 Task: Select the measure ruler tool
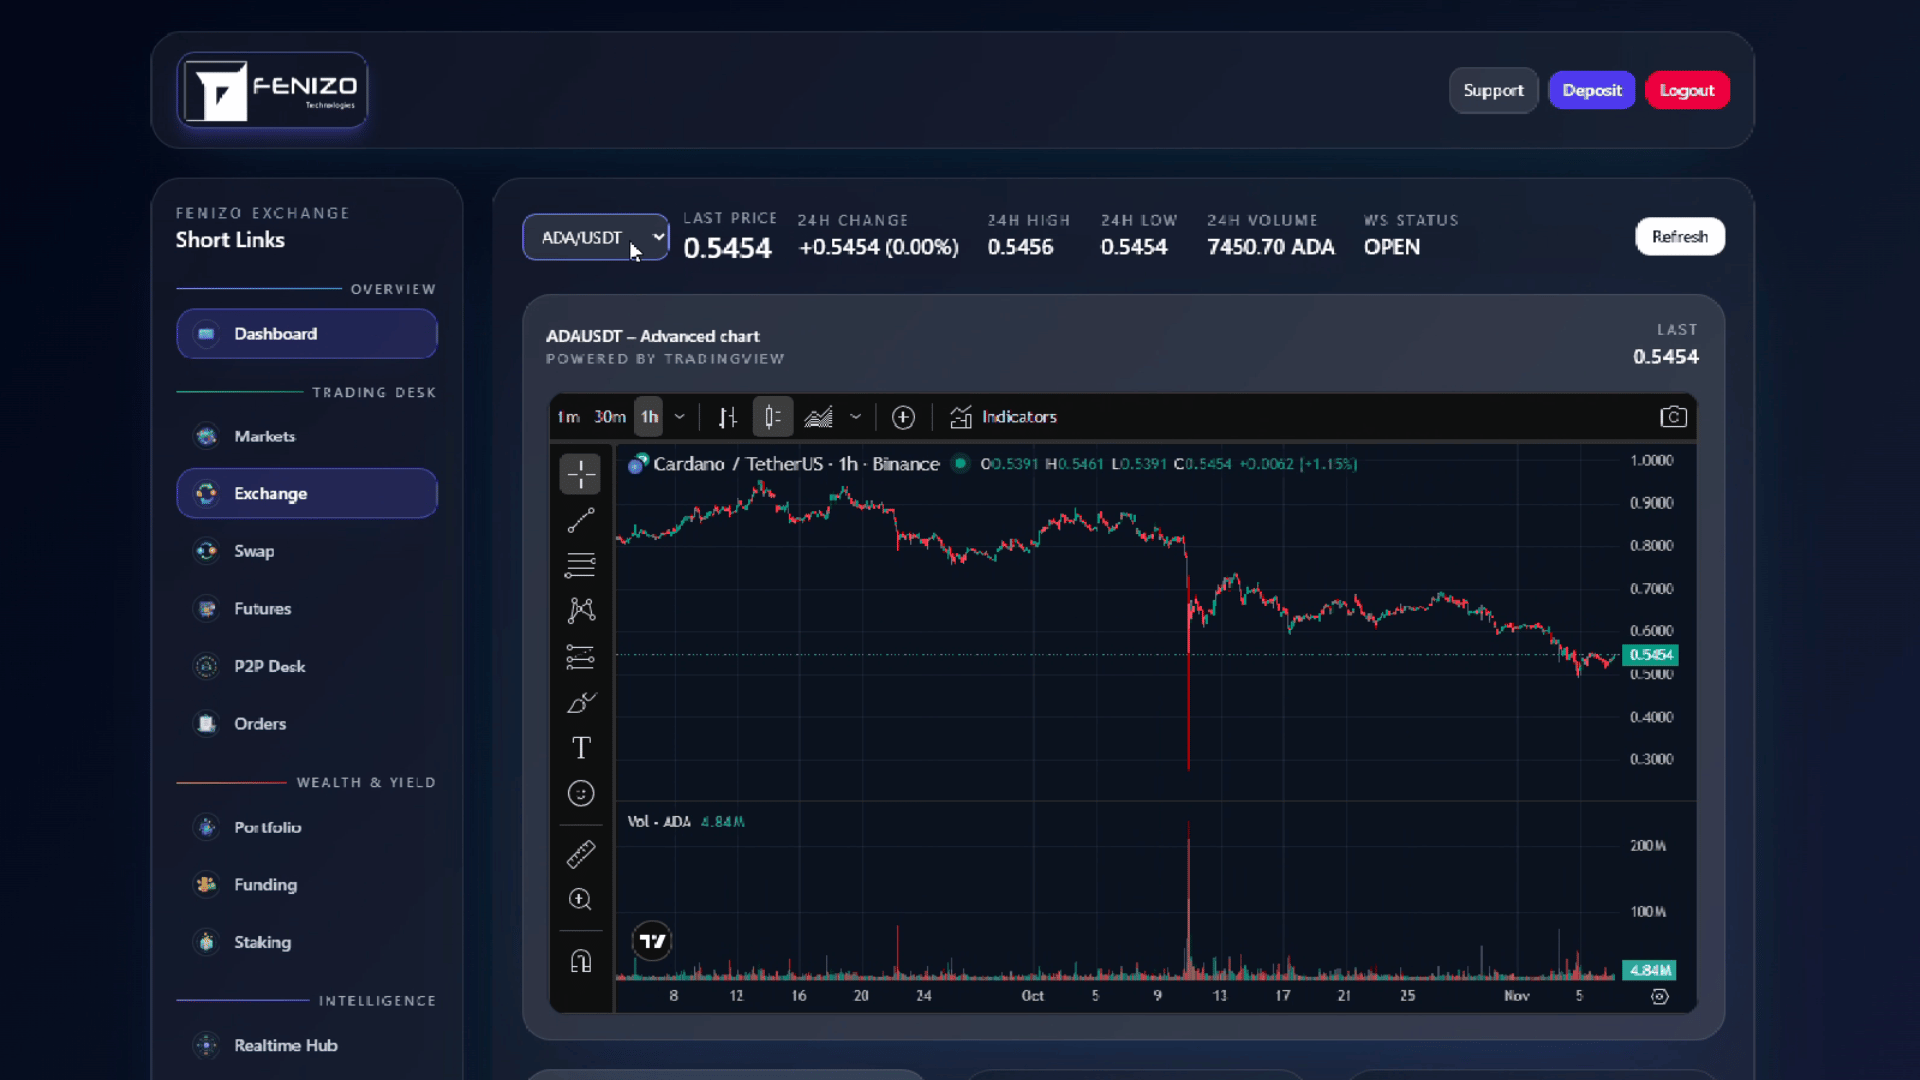[x=580, y=854]
